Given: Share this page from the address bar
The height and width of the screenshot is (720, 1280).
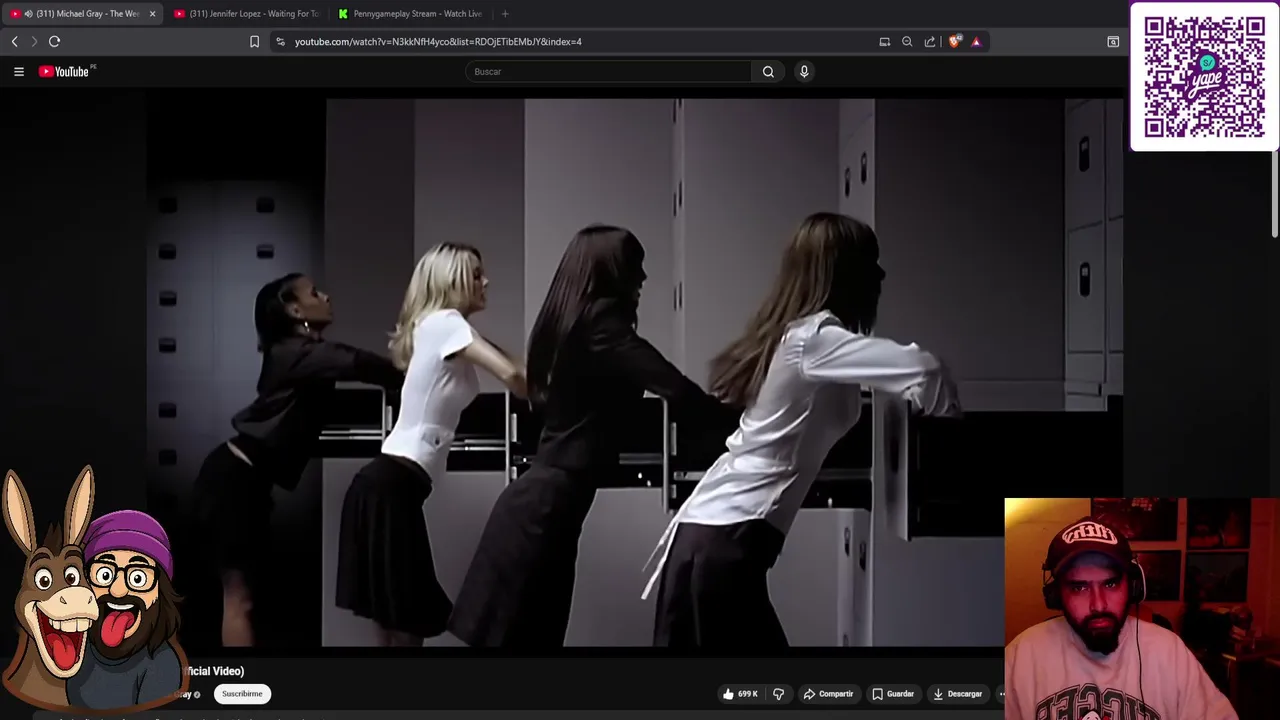Looking at the screenshot, I should (930, 41).
